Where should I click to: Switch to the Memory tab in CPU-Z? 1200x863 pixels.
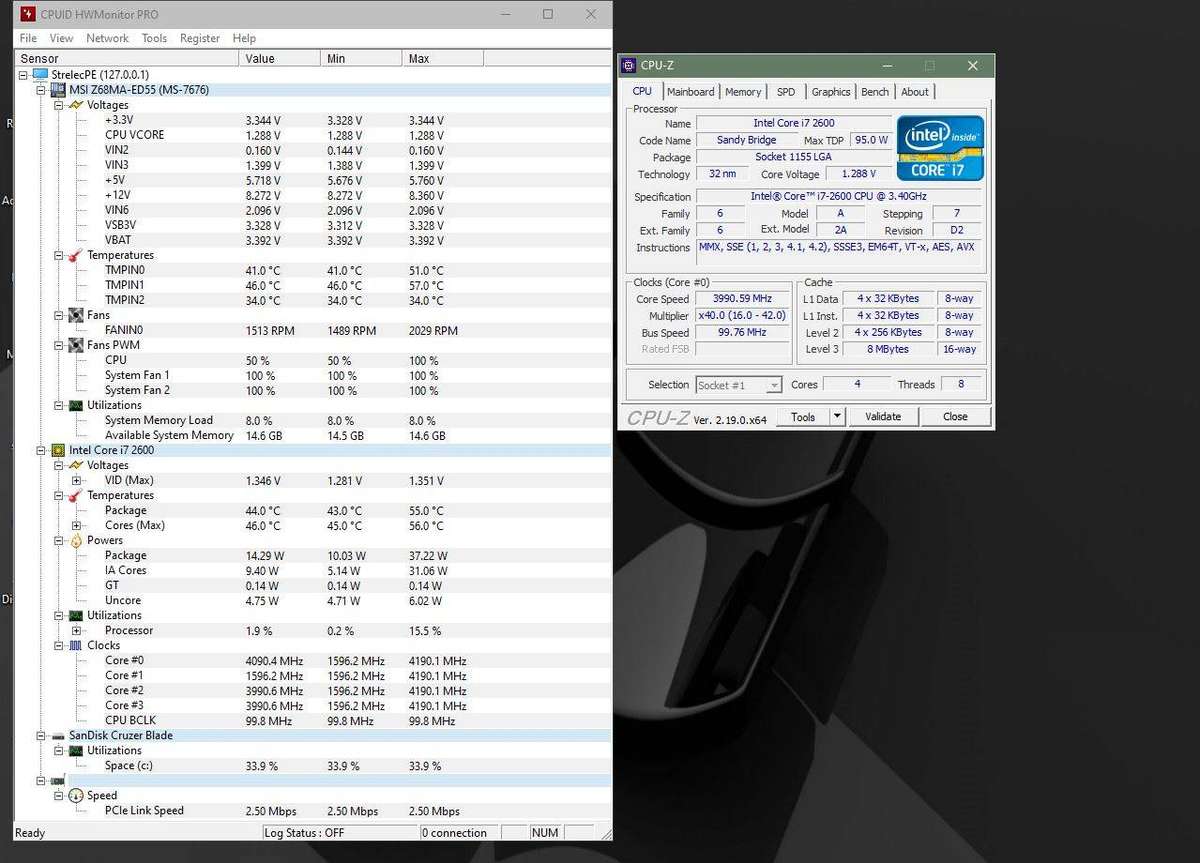point(743,92)
